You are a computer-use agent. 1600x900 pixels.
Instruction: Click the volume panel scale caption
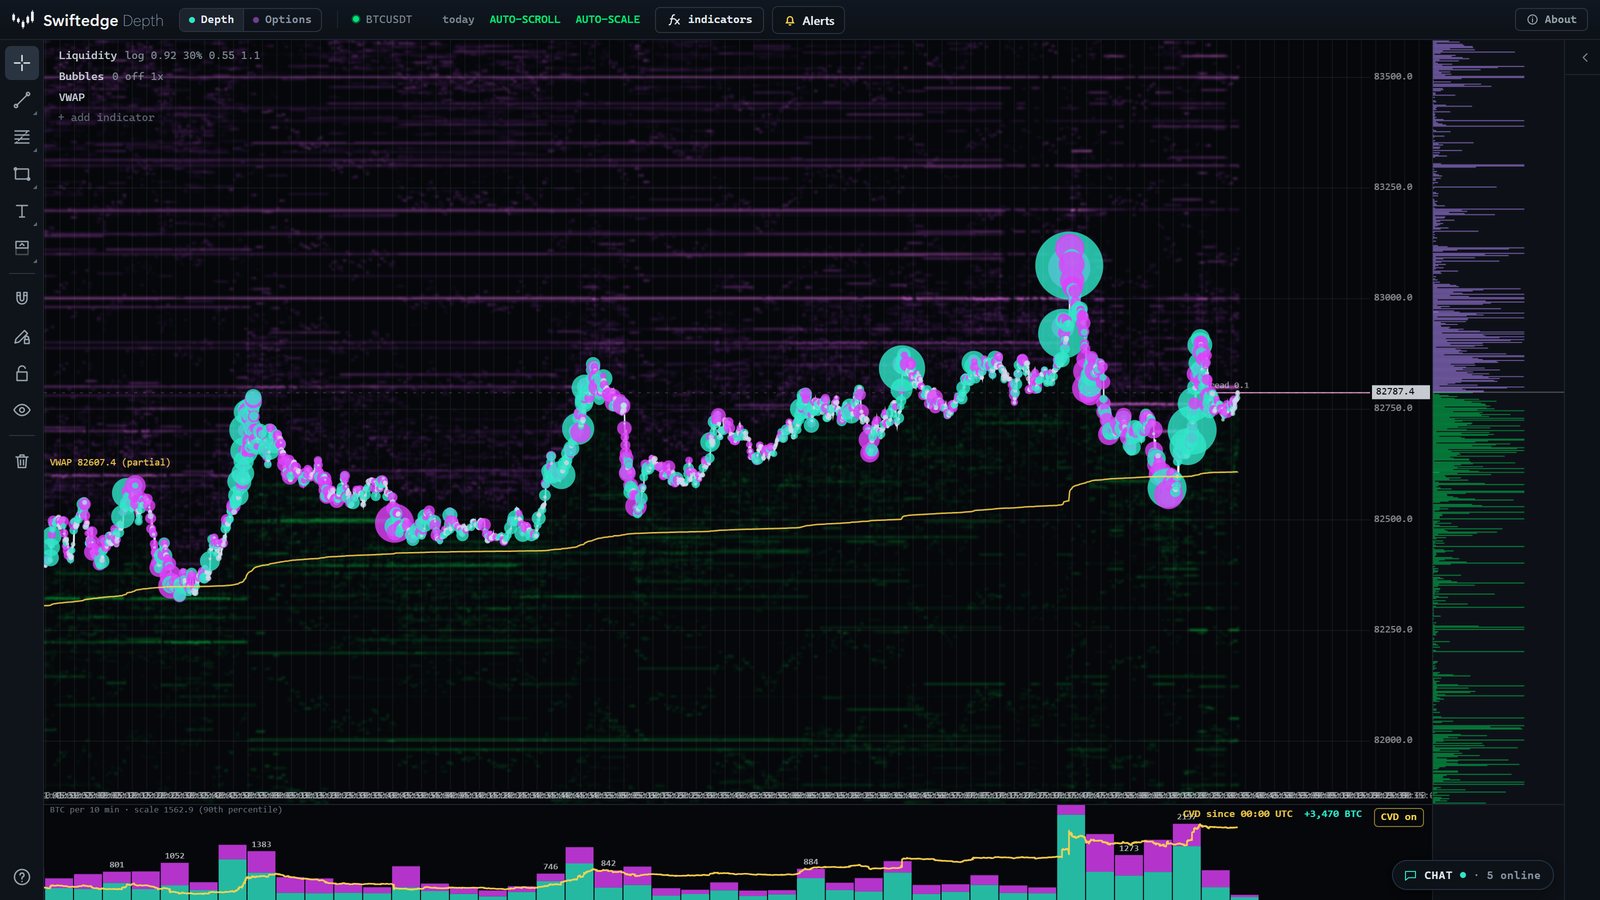(166, 810)
